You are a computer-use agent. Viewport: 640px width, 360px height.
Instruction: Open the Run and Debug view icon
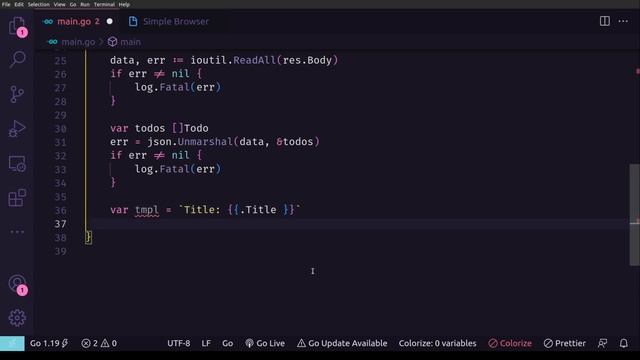click(x=17, y=129)
